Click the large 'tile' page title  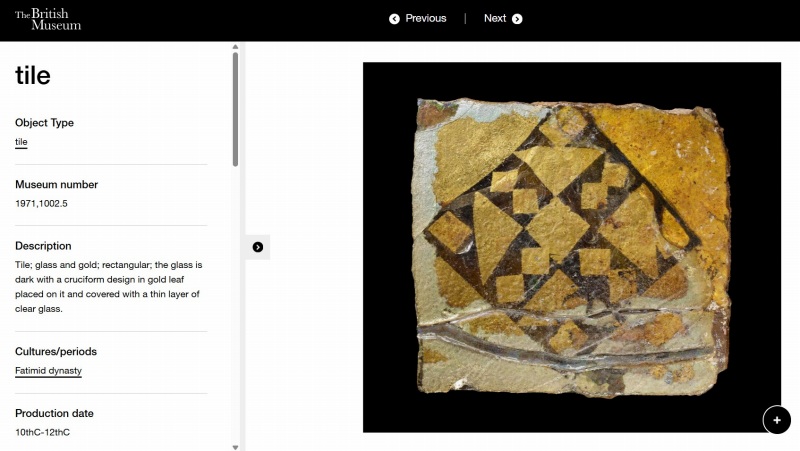tap(33, 76)
